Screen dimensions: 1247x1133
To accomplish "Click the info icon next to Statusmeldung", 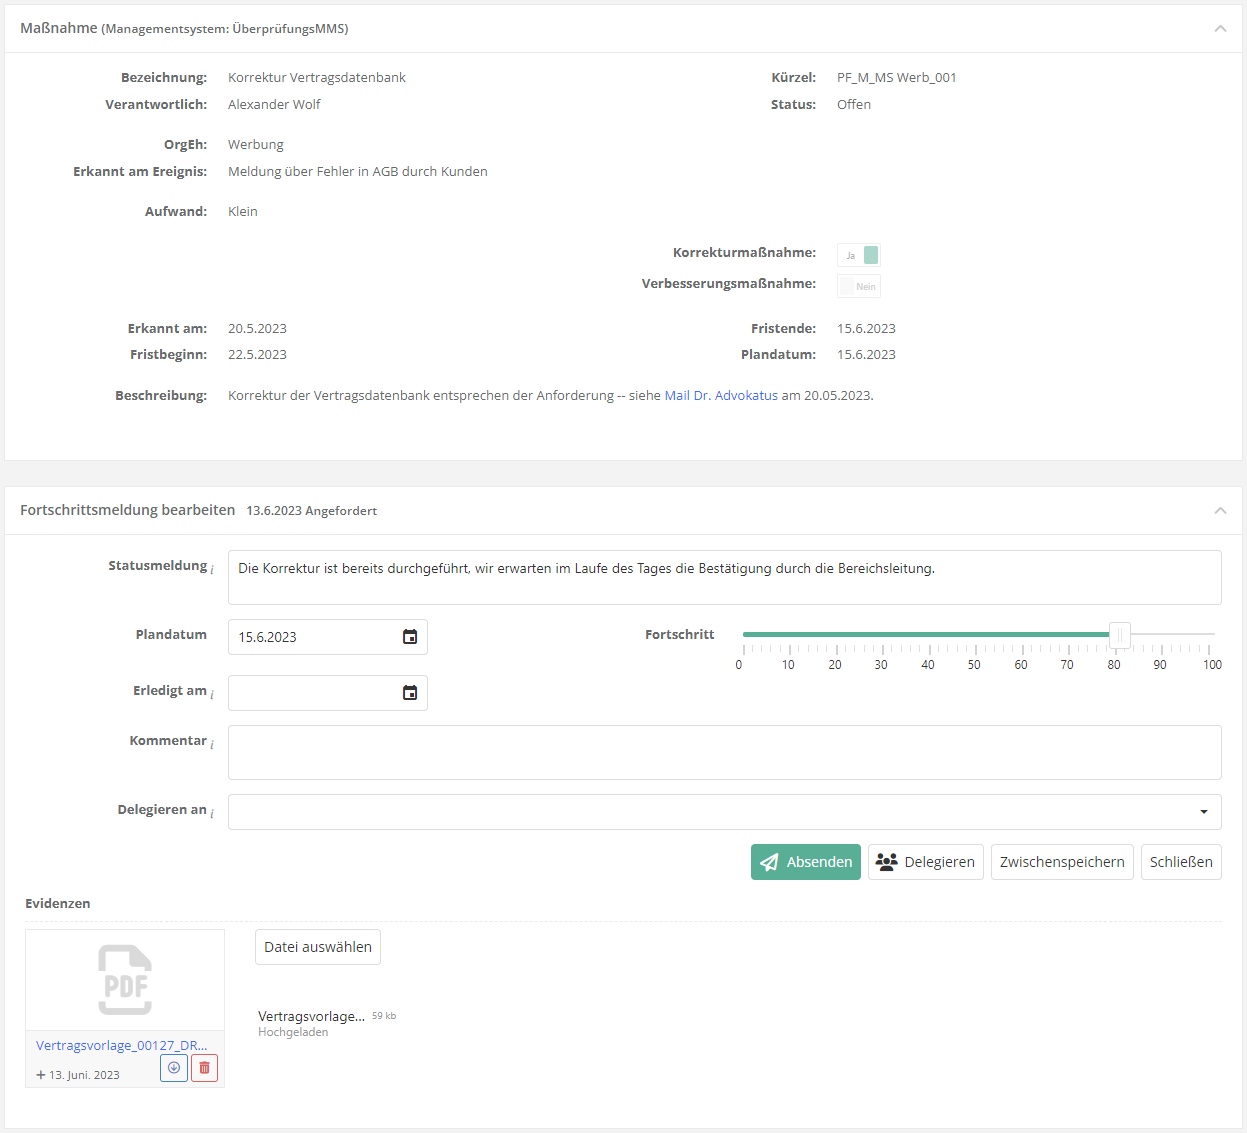I will tap(212, 569).
